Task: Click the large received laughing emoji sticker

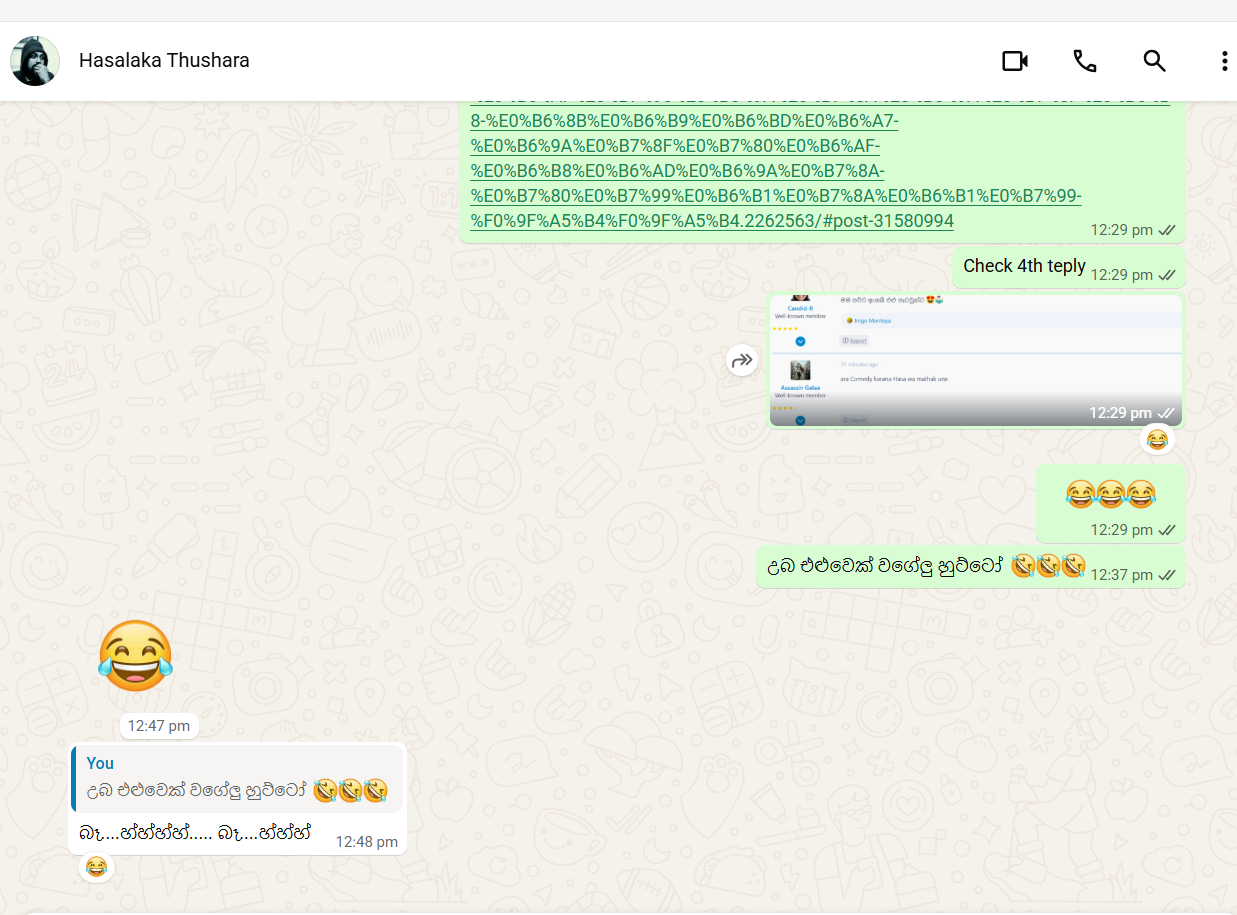Action: click(135, 656)
